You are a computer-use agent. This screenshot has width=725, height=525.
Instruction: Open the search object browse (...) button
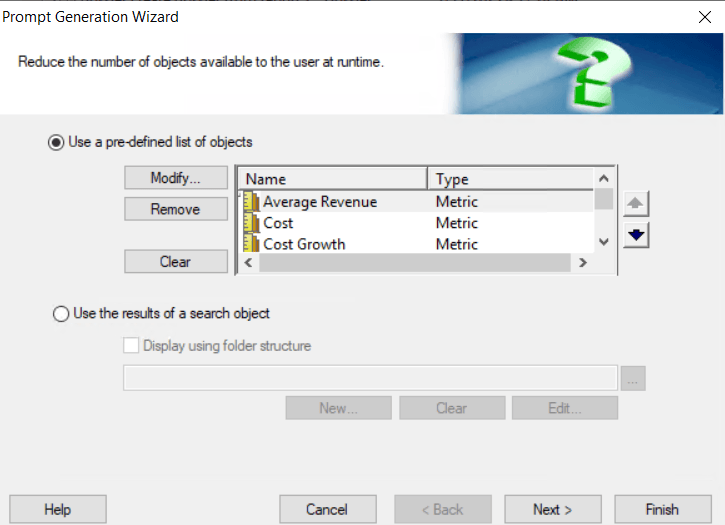633,378
